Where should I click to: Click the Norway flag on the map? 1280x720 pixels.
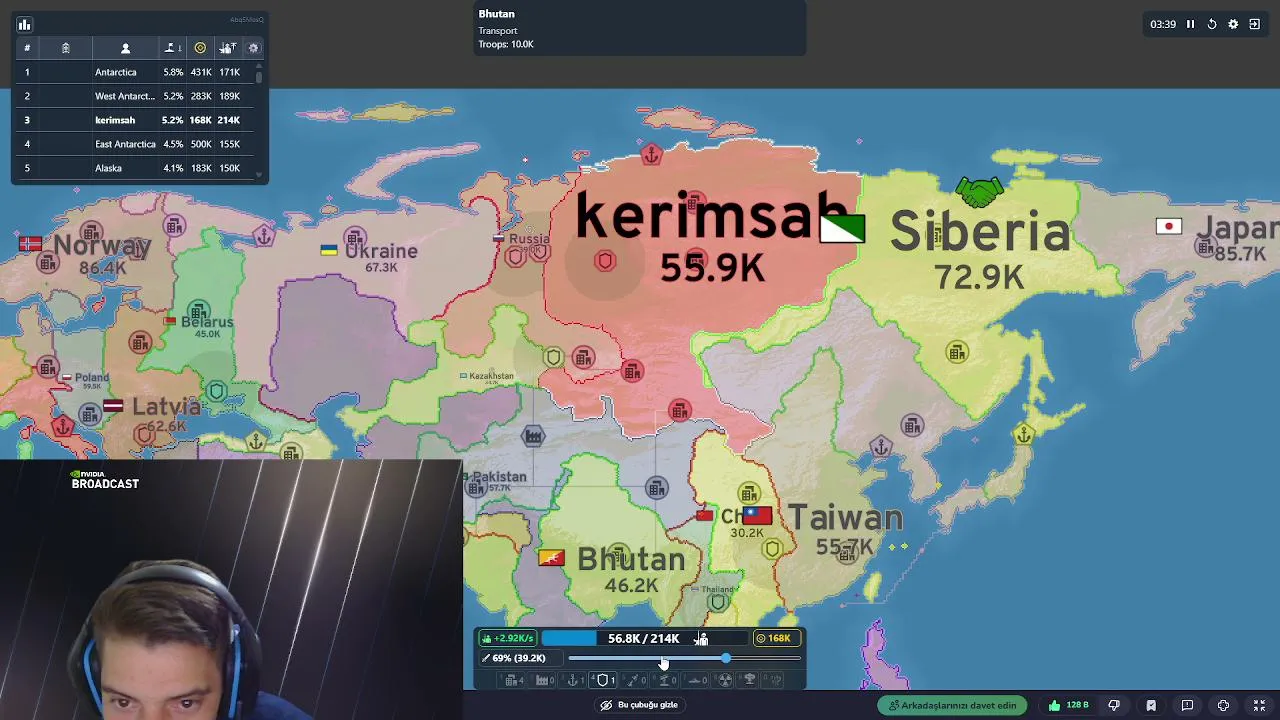[30, 243]
